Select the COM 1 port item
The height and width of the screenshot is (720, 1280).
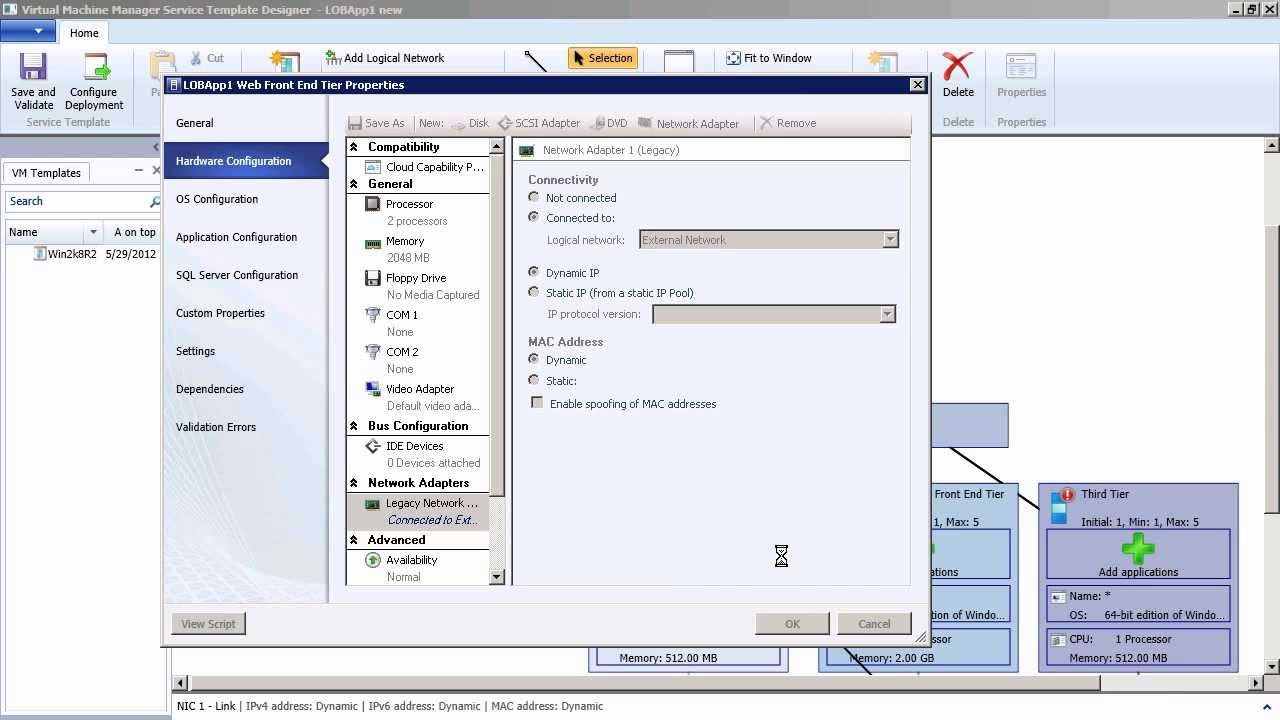click(x=418, y=323)
